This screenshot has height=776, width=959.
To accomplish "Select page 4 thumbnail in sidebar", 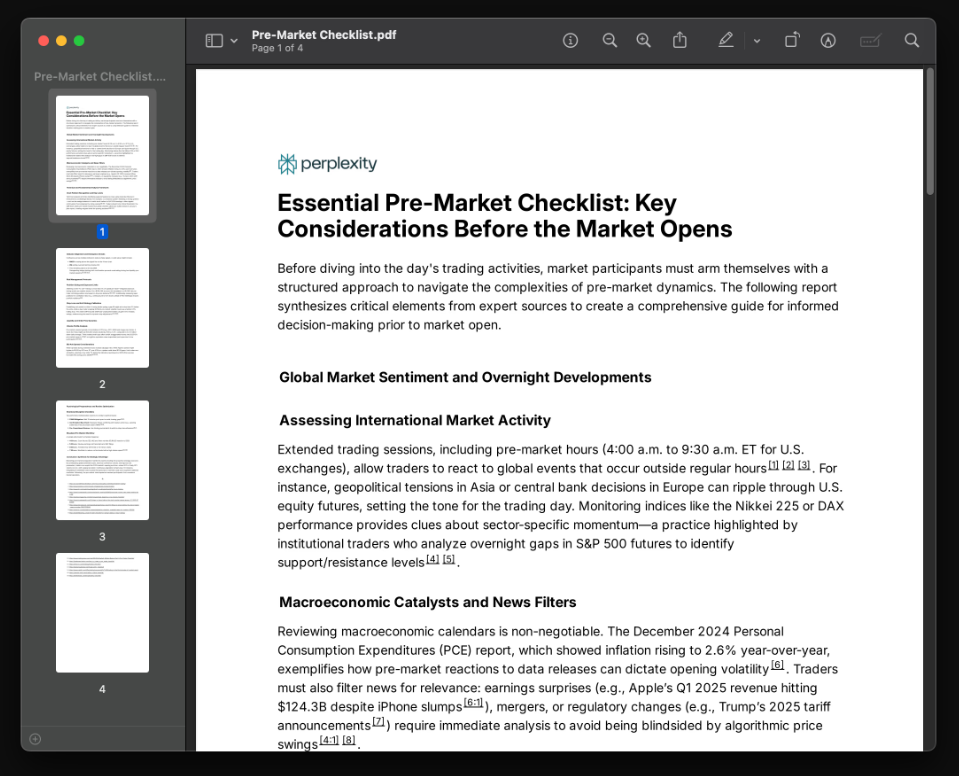I will coord(102,613).
